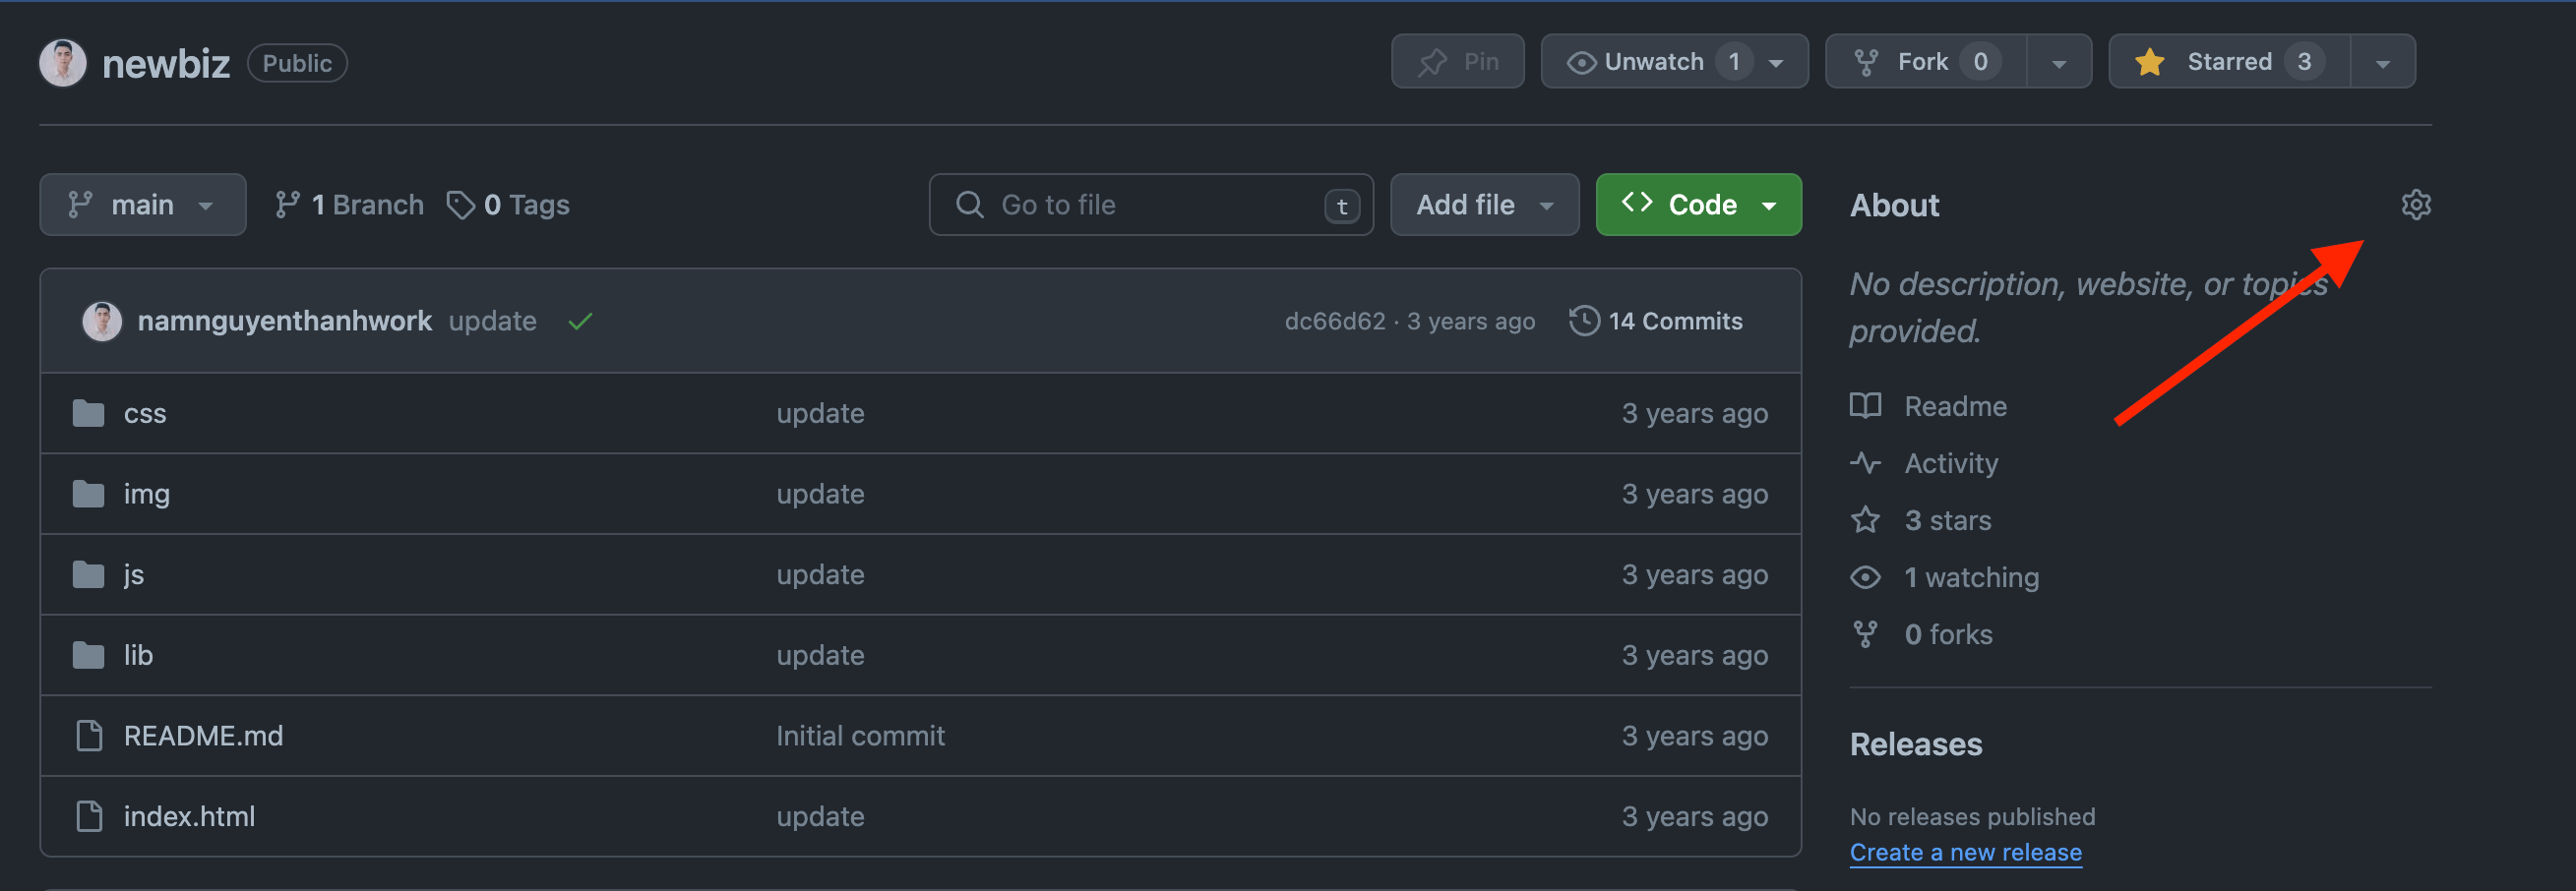View the 1 Branch list

tap(349, 205)
